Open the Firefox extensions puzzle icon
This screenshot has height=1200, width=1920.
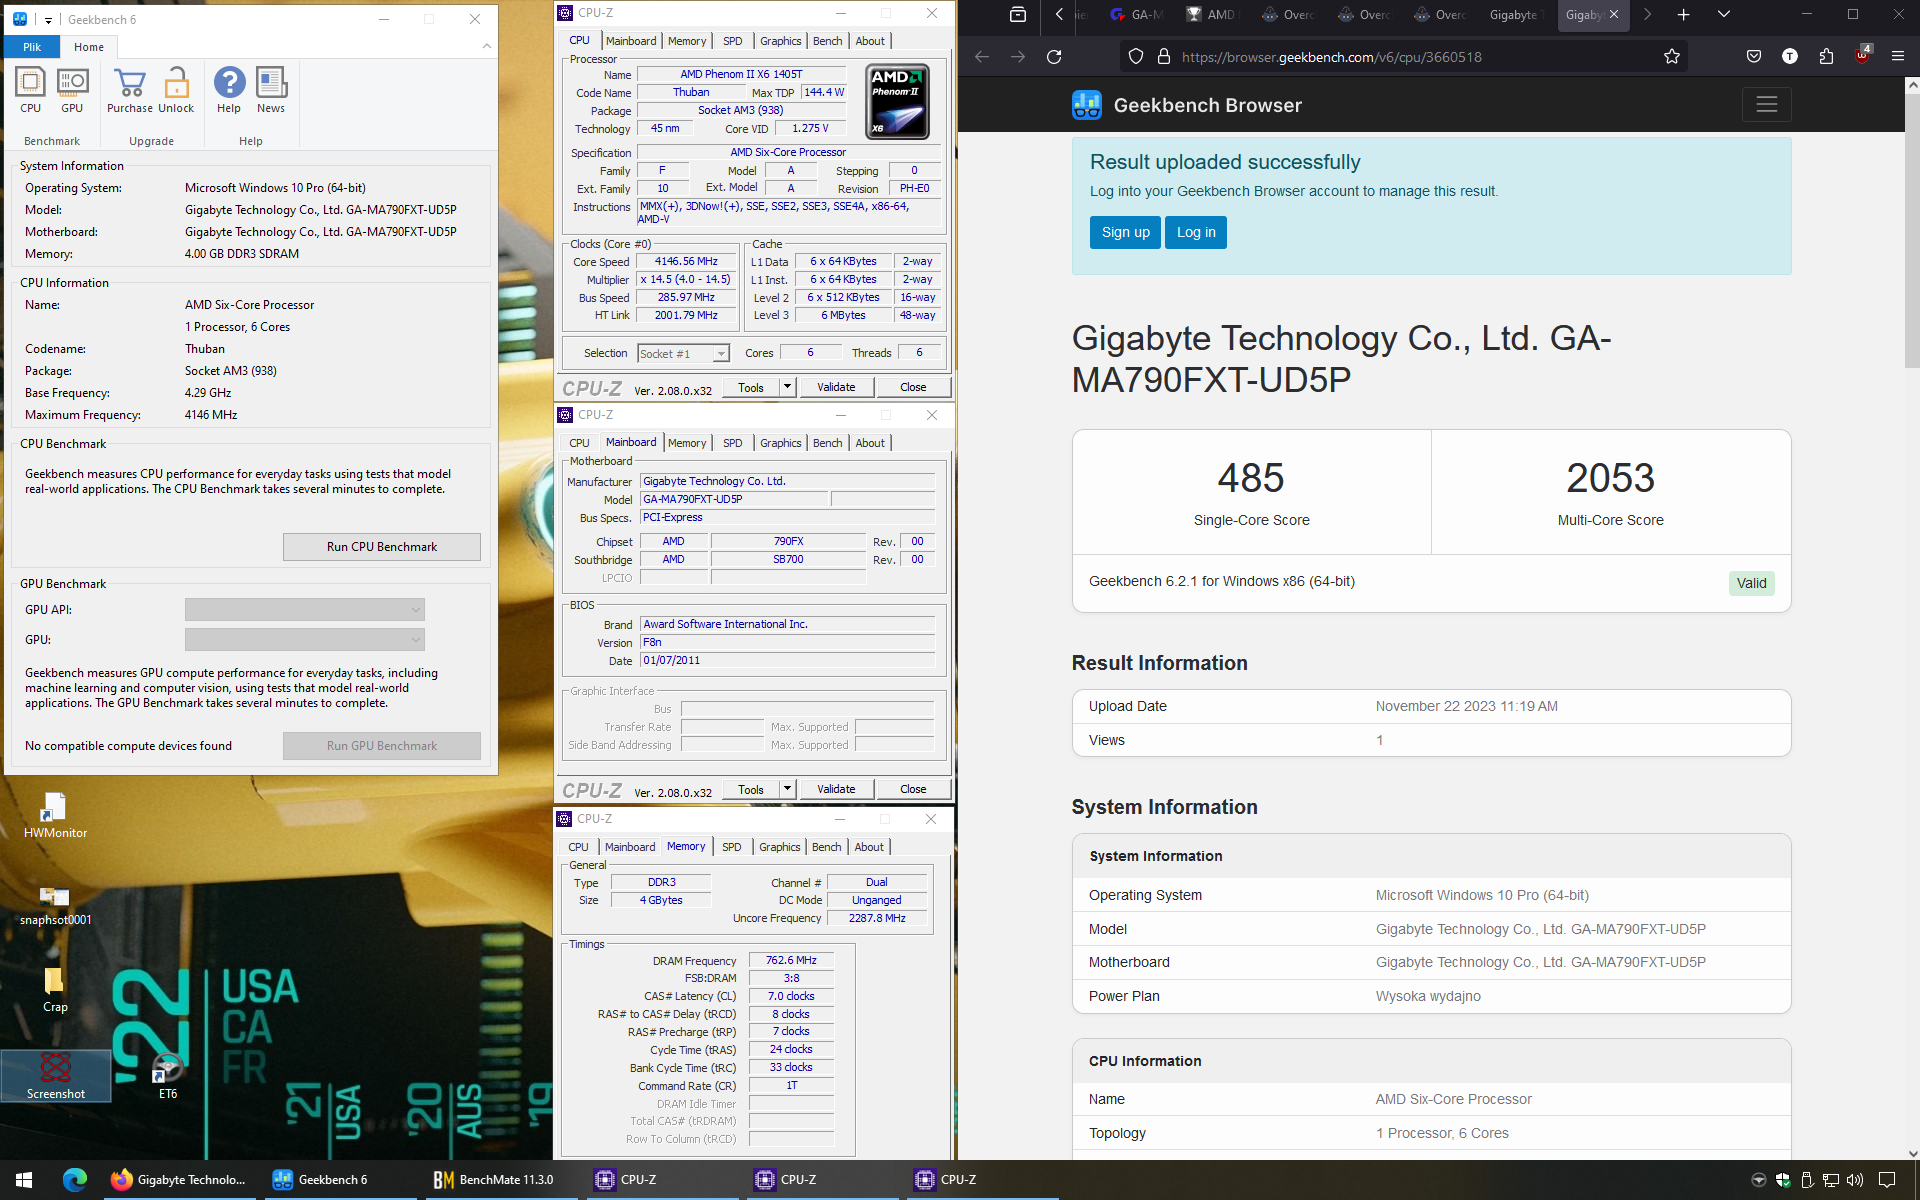click(x=1826, y=57)
